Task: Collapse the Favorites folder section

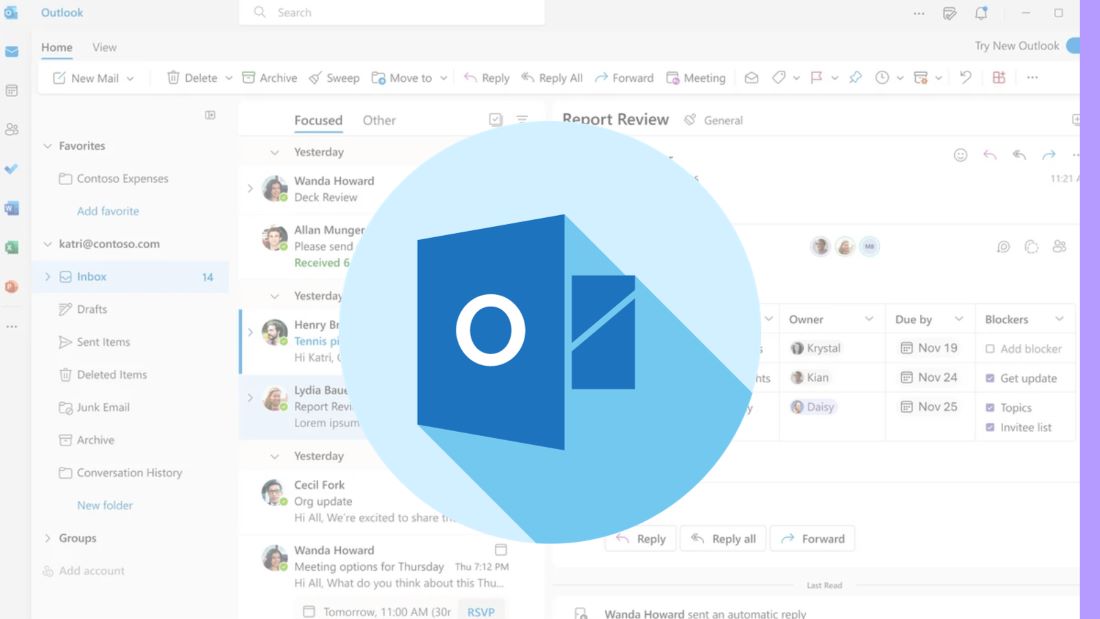Action: coord(47,146)
